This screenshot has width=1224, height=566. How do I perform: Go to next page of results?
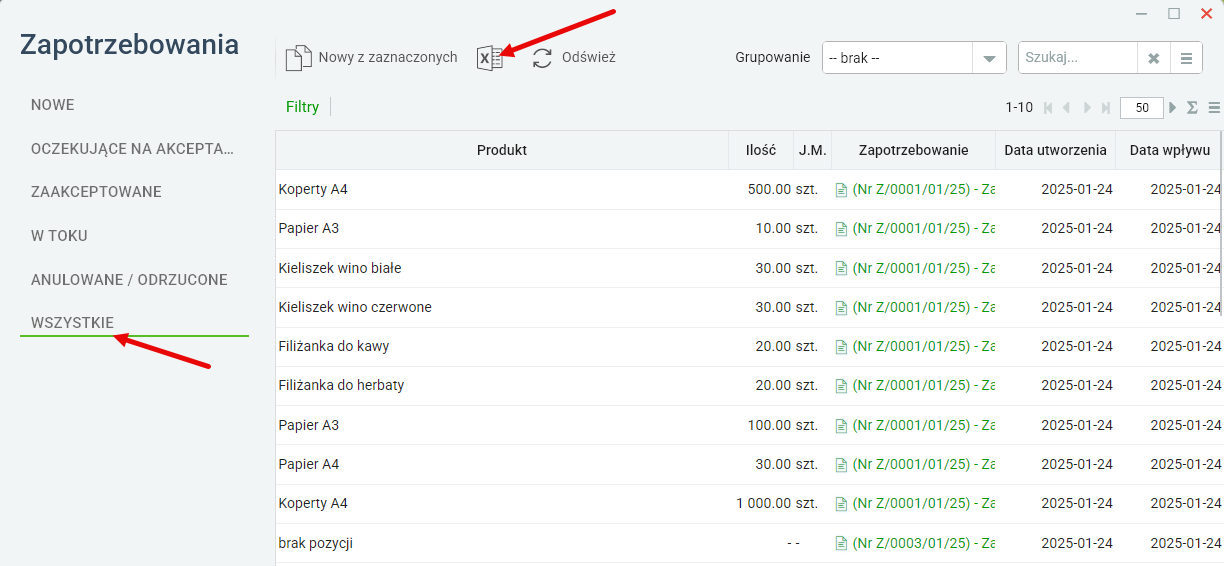1086,107
